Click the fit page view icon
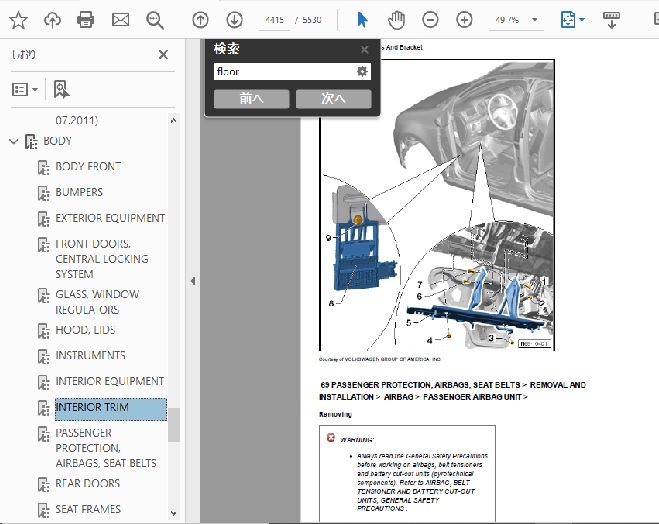This screenshot has width=659, height=524. (568, 20)
